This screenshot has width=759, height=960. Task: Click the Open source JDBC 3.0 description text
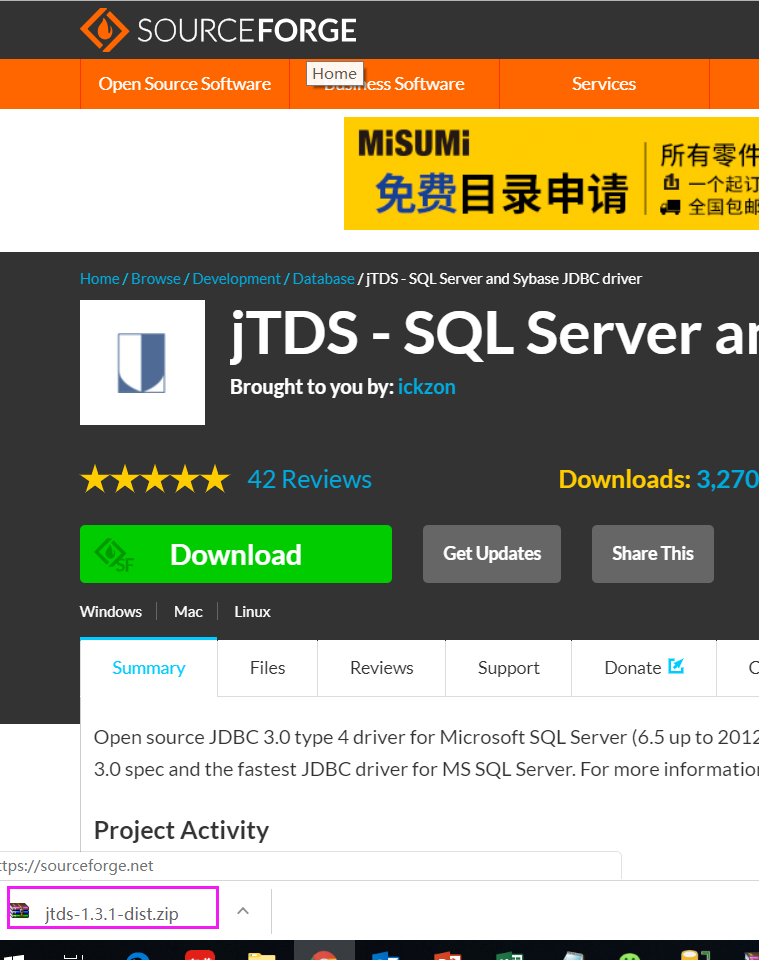(x=427, y=753)
